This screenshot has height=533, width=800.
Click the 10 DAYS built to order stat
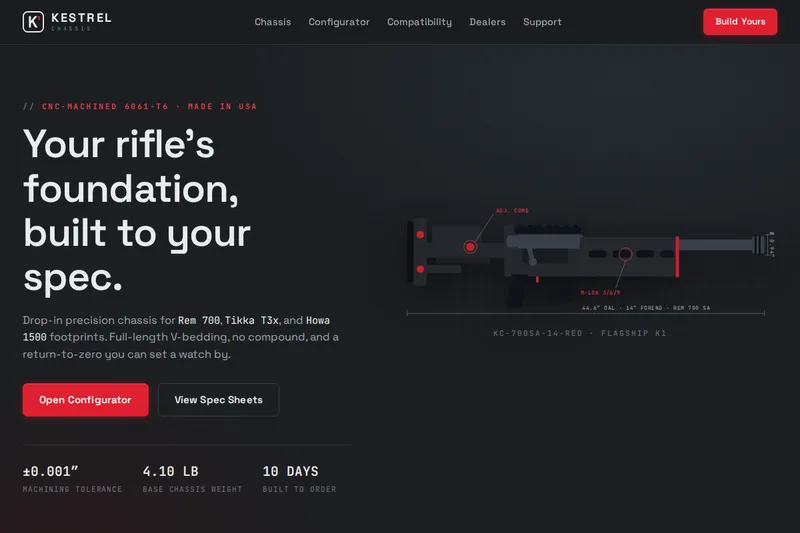tap(299, 479)
